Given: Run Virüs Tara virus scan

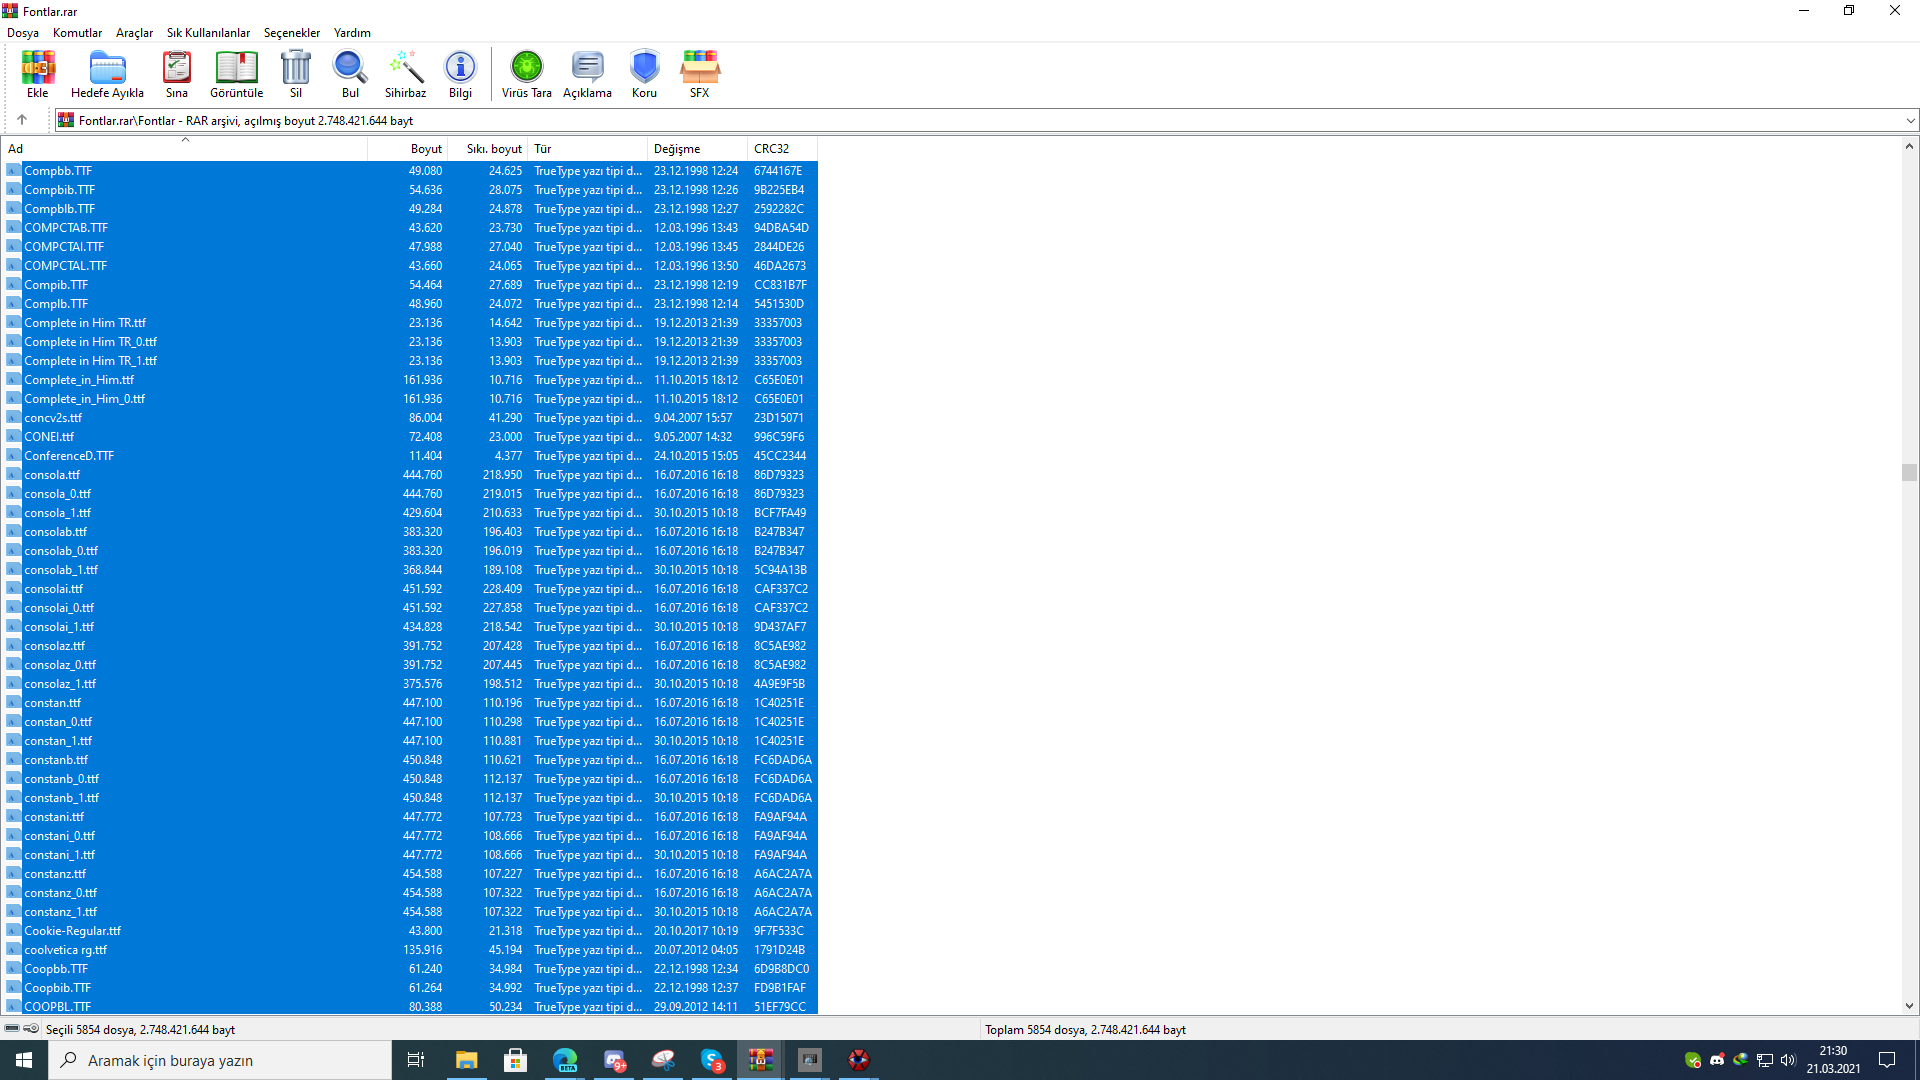Looking at the screenshot, I should coord(526,74).
